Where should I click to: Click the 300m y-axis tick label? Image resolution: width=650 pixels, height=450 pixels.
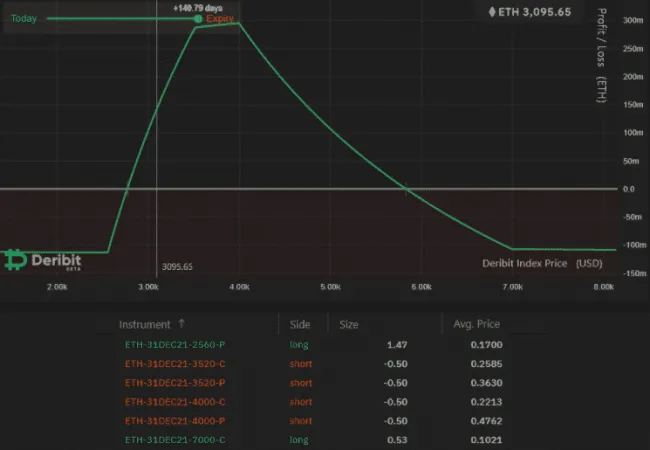point(633,20)
